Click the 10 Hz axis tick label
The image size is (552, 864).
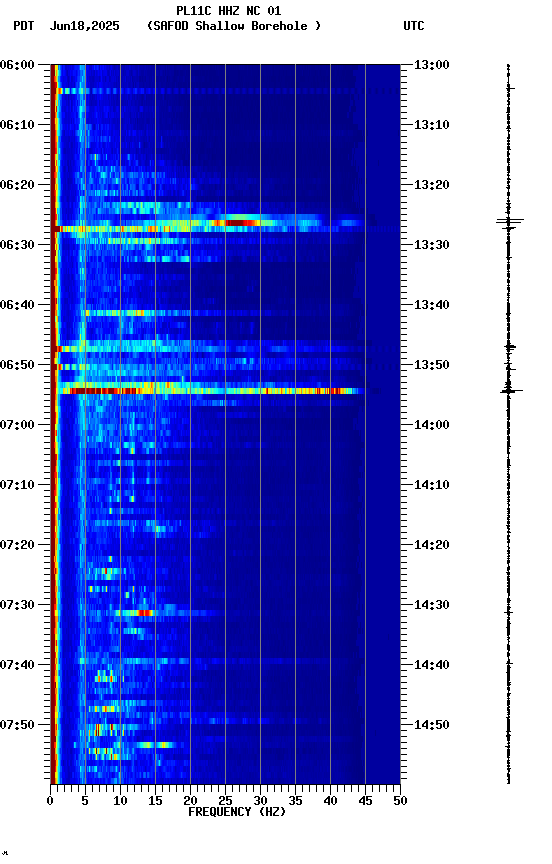[120, 801]
